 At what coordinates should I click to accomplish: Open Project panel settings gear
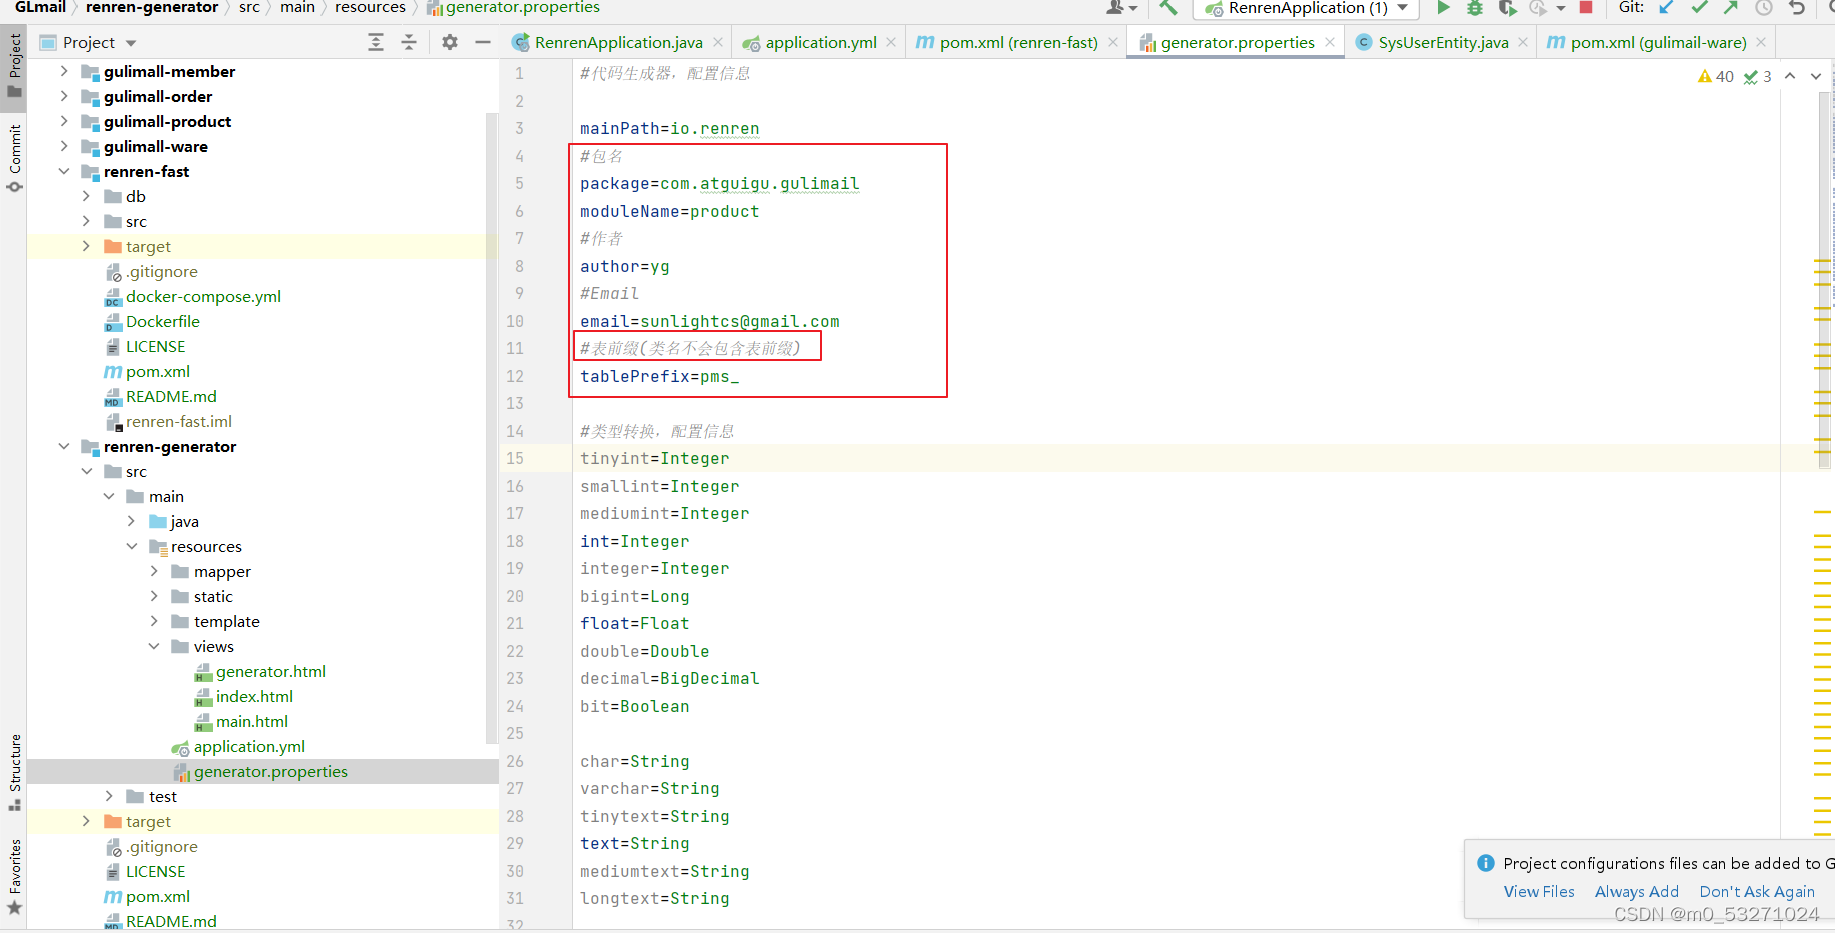point(450,42)
